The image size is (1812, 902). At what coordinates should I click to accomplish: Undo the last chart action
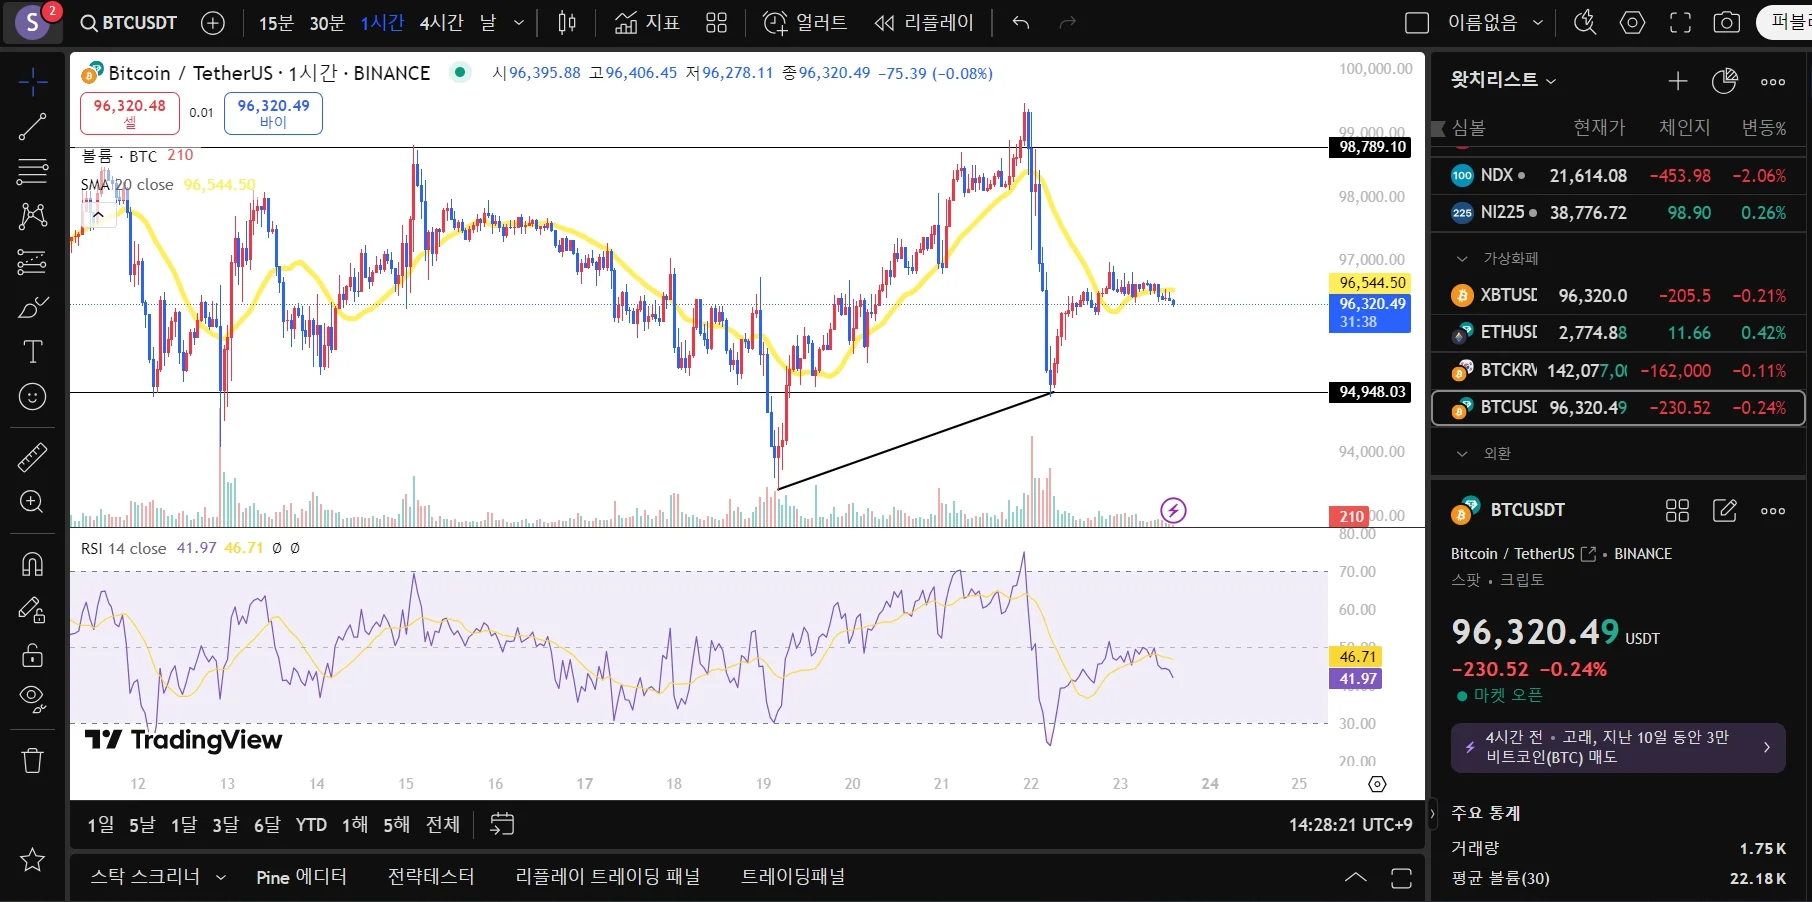(1020, 22)
